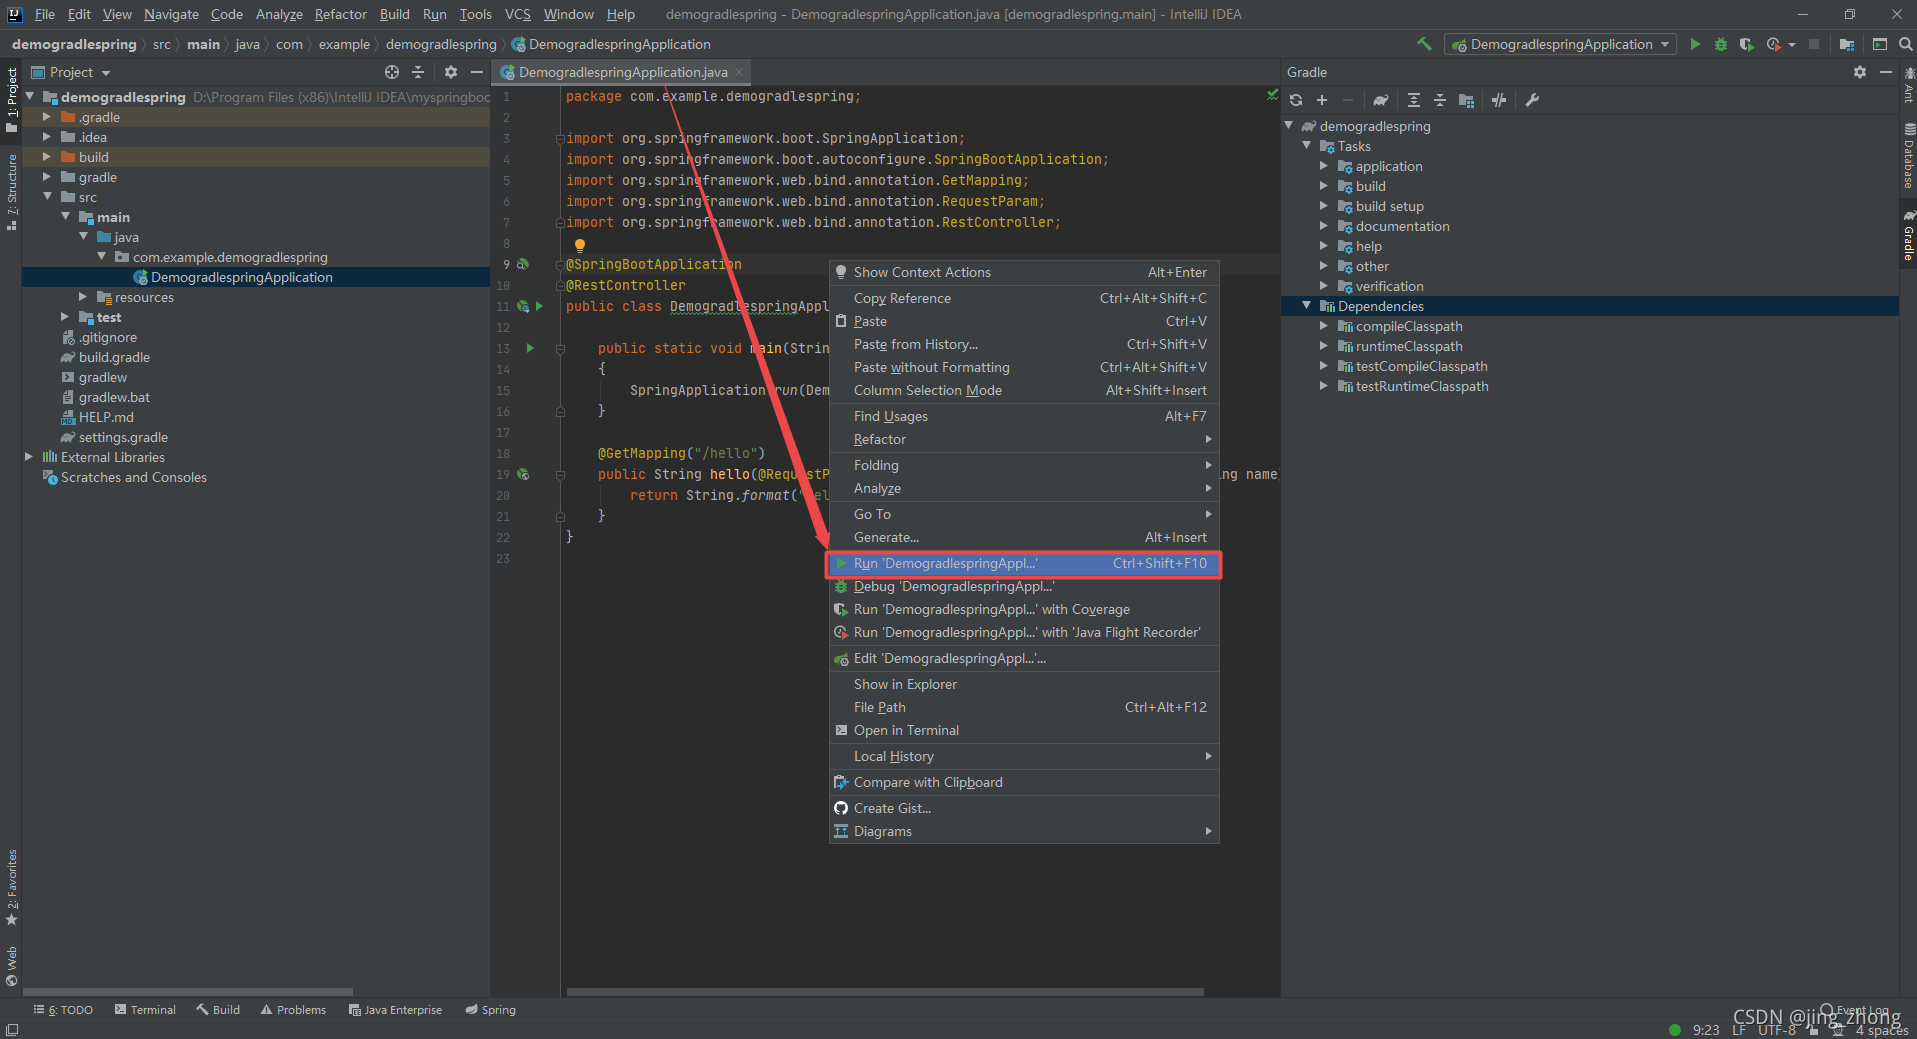Toggle Gradle offline mode icon
Viewport: 1917px width, 1039px height.
click(1499, 100)
